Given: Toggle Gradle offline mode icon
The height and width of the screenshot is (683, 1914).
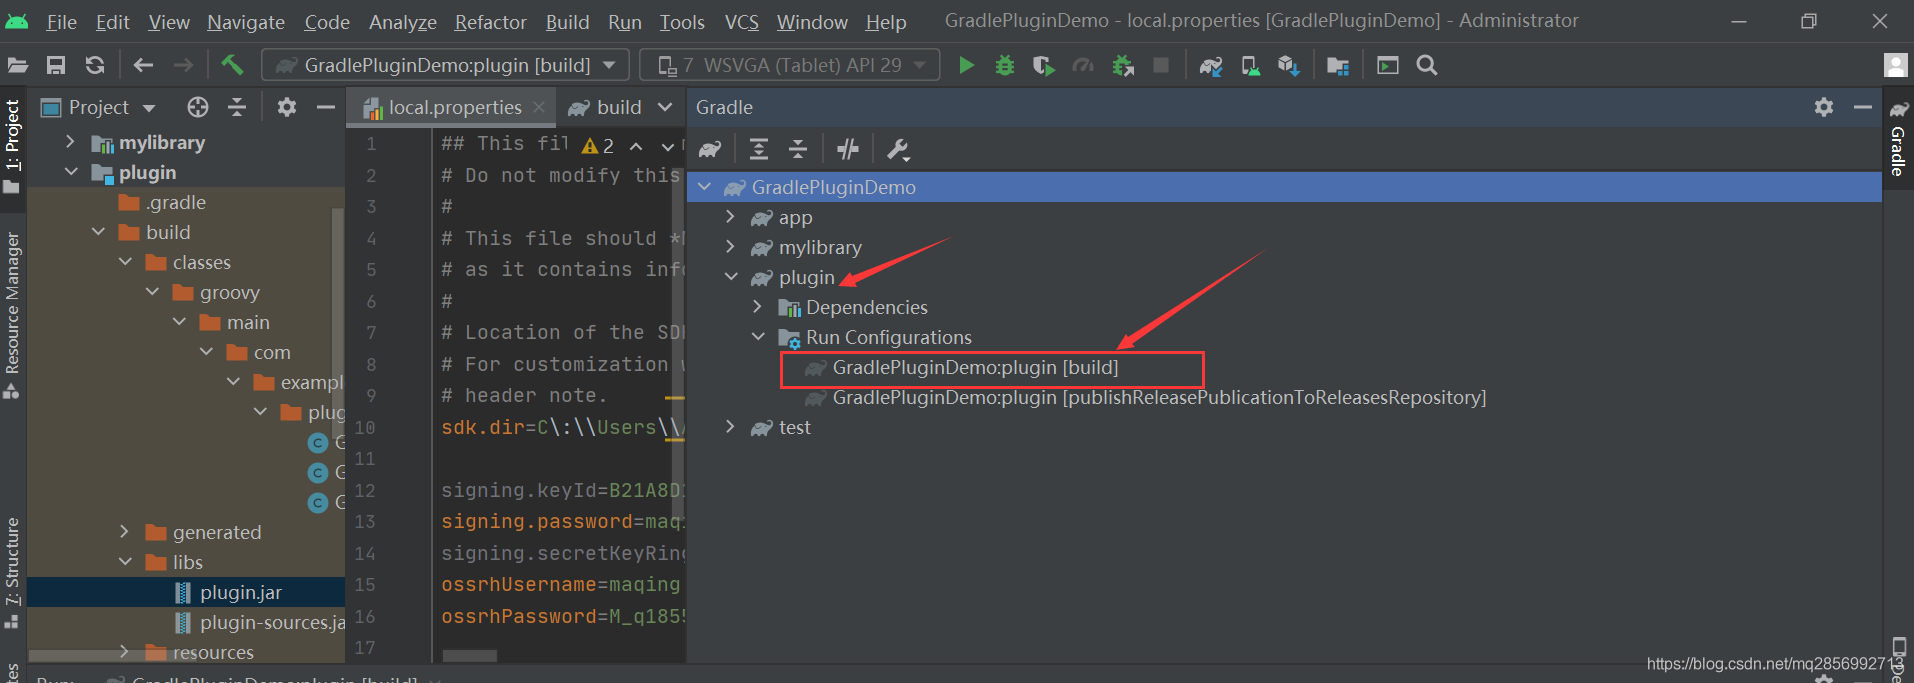Looking at the screenshot, I should (848, 150).
